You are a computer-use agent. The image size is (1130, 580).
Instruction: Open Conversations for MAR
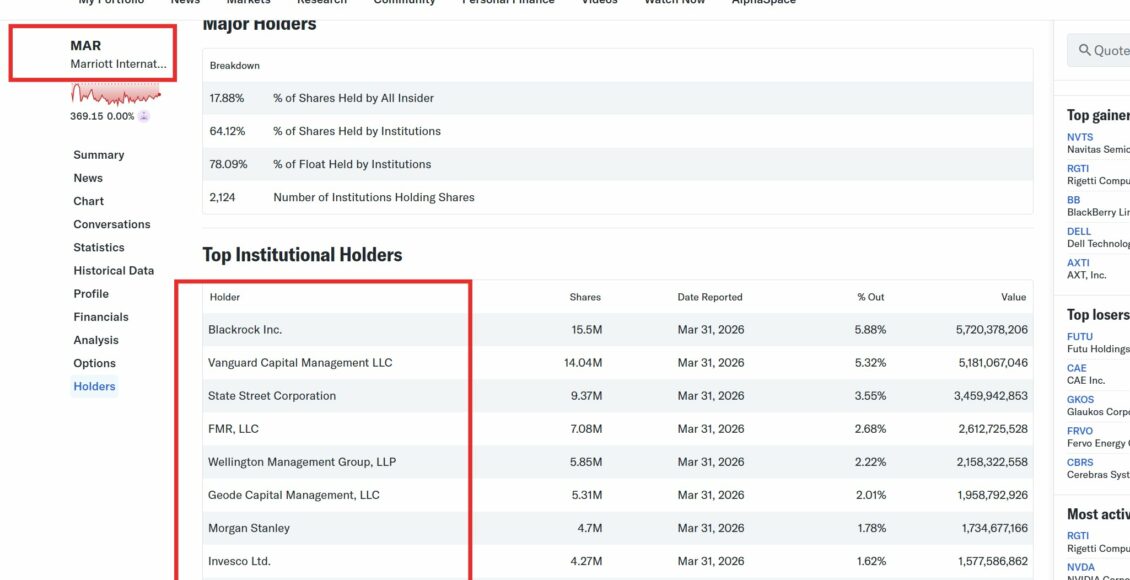tap(112, 224)
